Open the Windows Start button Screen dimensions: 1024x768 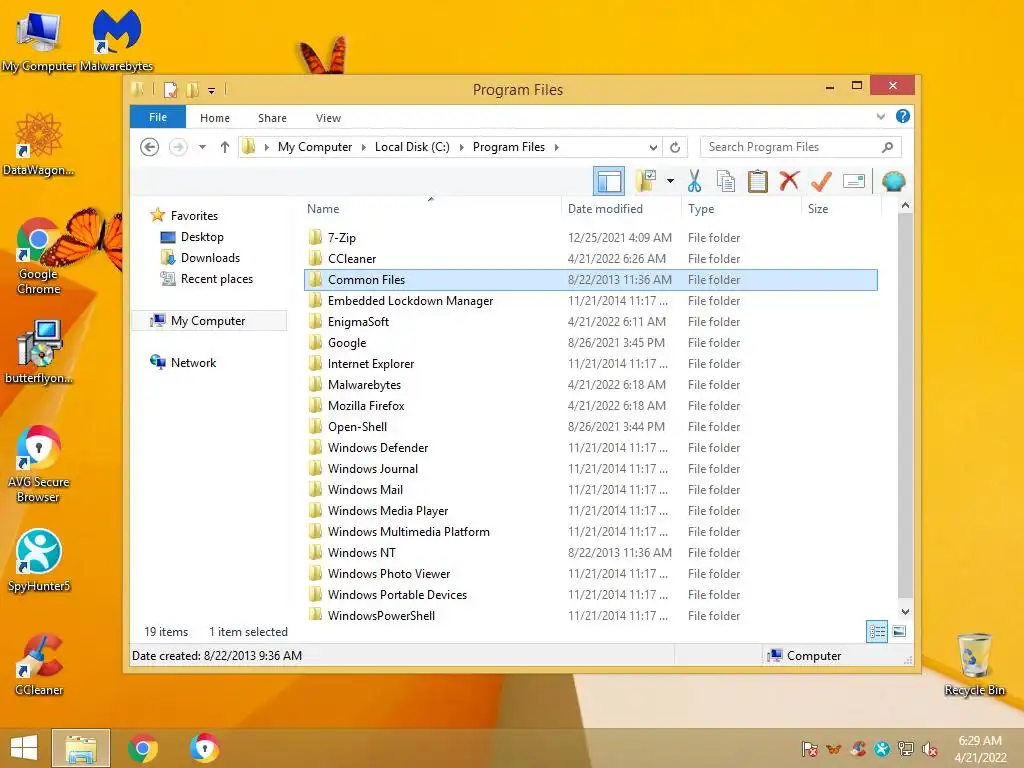[x=24, y=748]
